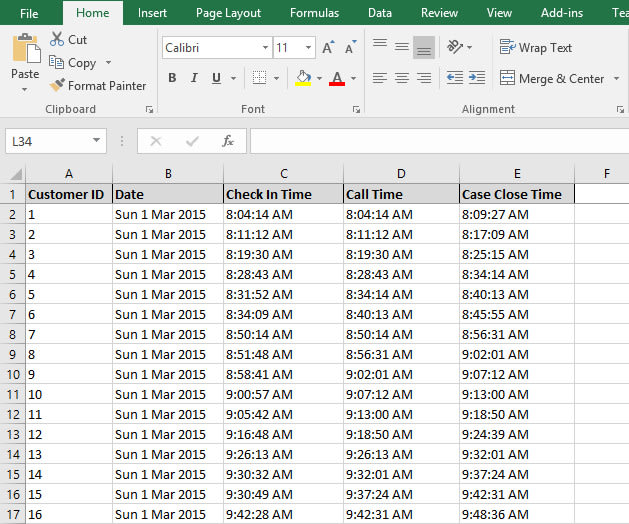Open the Borders dropdown arrow

point(276,78)
